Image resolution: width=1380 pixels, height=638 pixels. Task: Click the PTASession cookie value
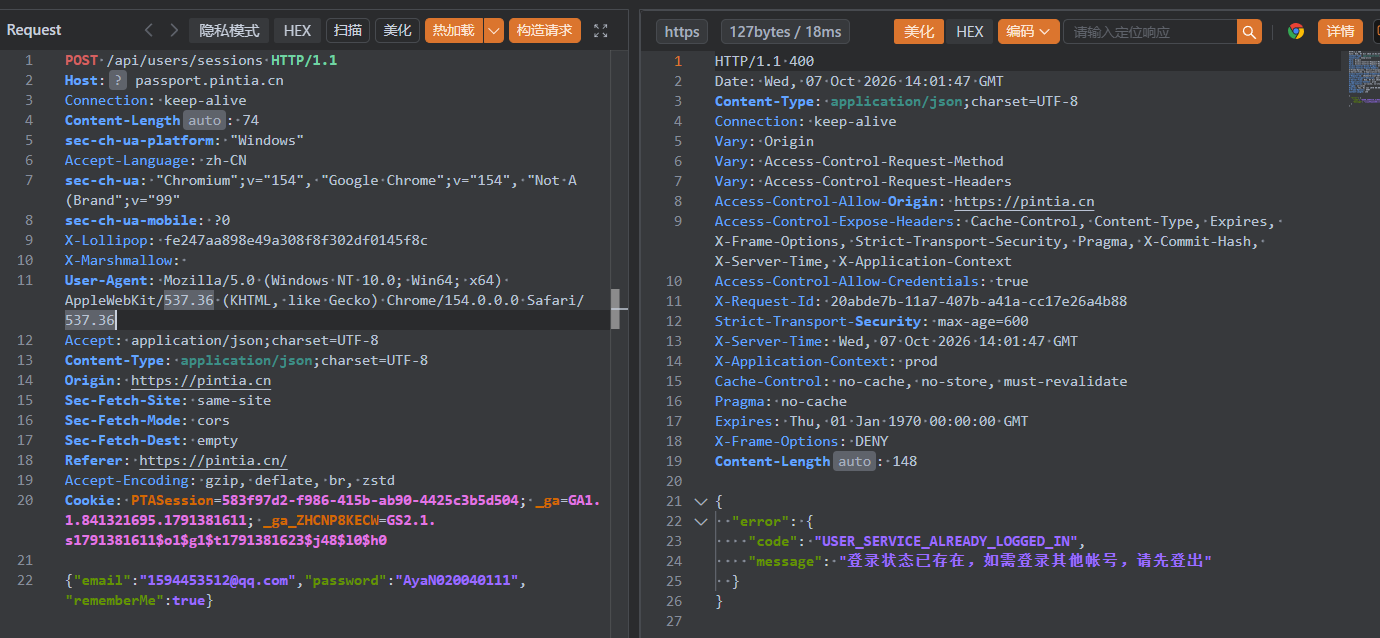[372, 500]
